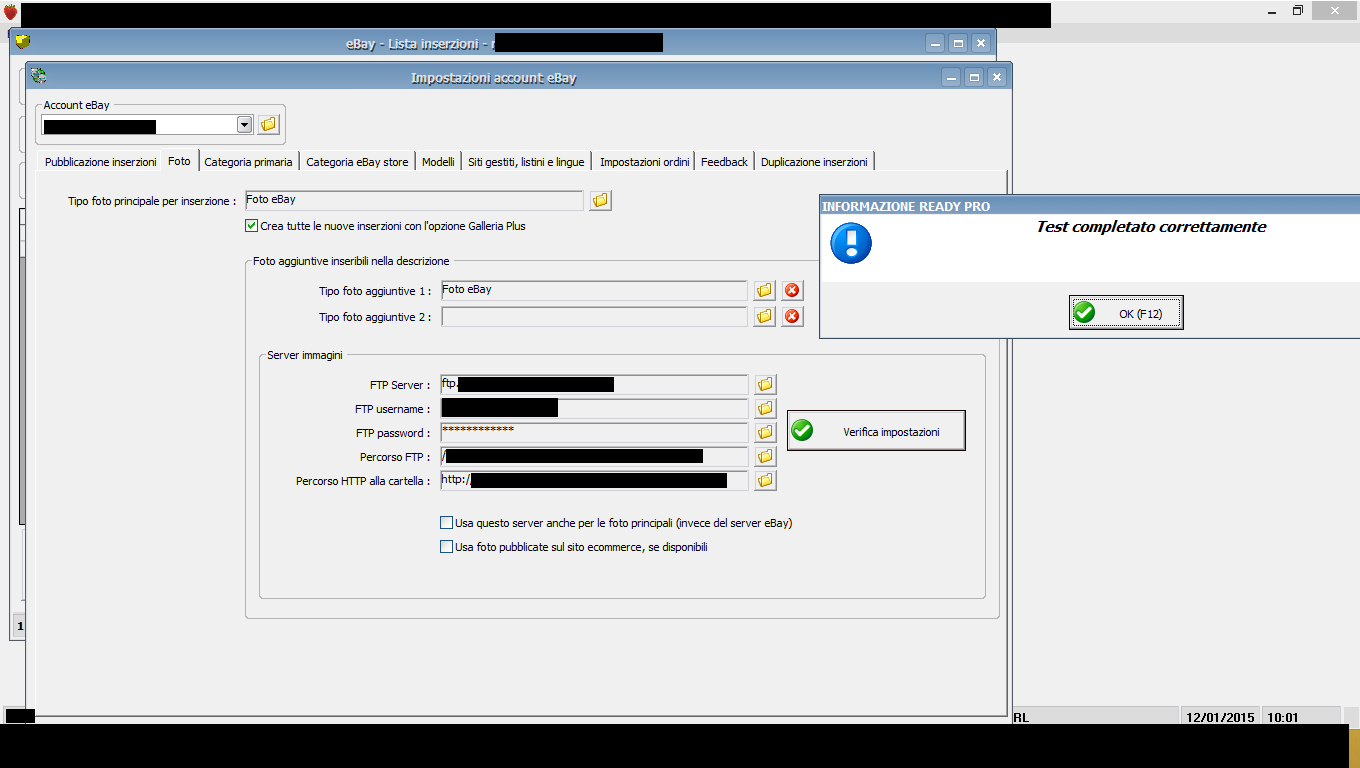Viewport: 1360px width, 768px height.
Task: Click the time 10:01 in status bar
Action: pyautogui.click(x=1282, y=717)
